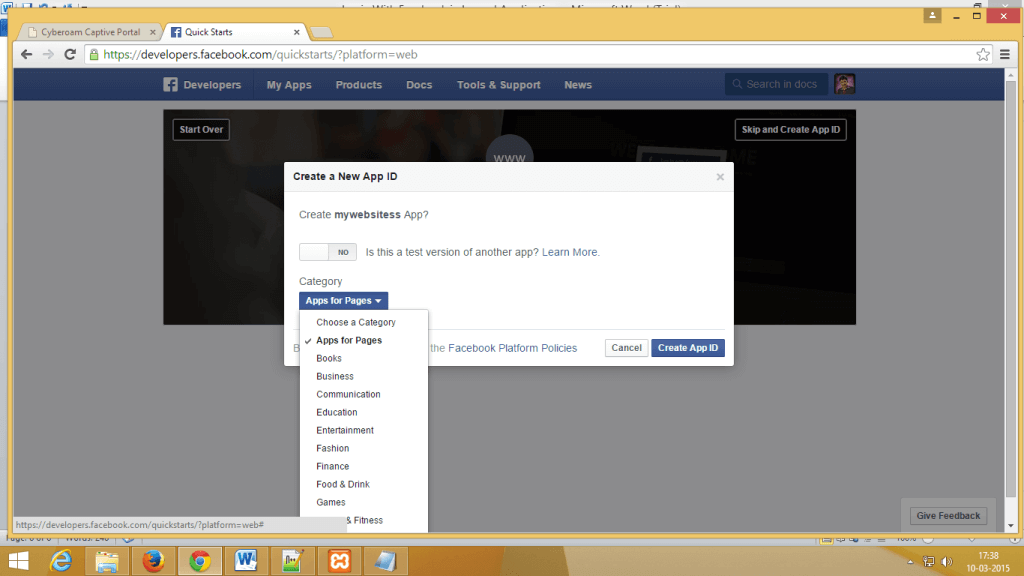Show hidden system tray icons arrow
Image resolution: width=1024 pixels, height=576 pixels.
point(910,562)
